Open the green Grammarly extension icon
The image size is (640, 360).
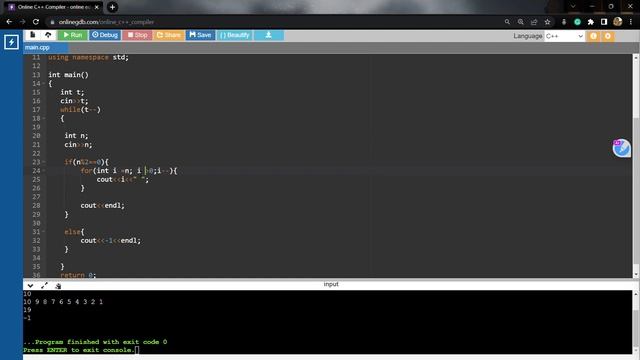(x=577, y=22)
